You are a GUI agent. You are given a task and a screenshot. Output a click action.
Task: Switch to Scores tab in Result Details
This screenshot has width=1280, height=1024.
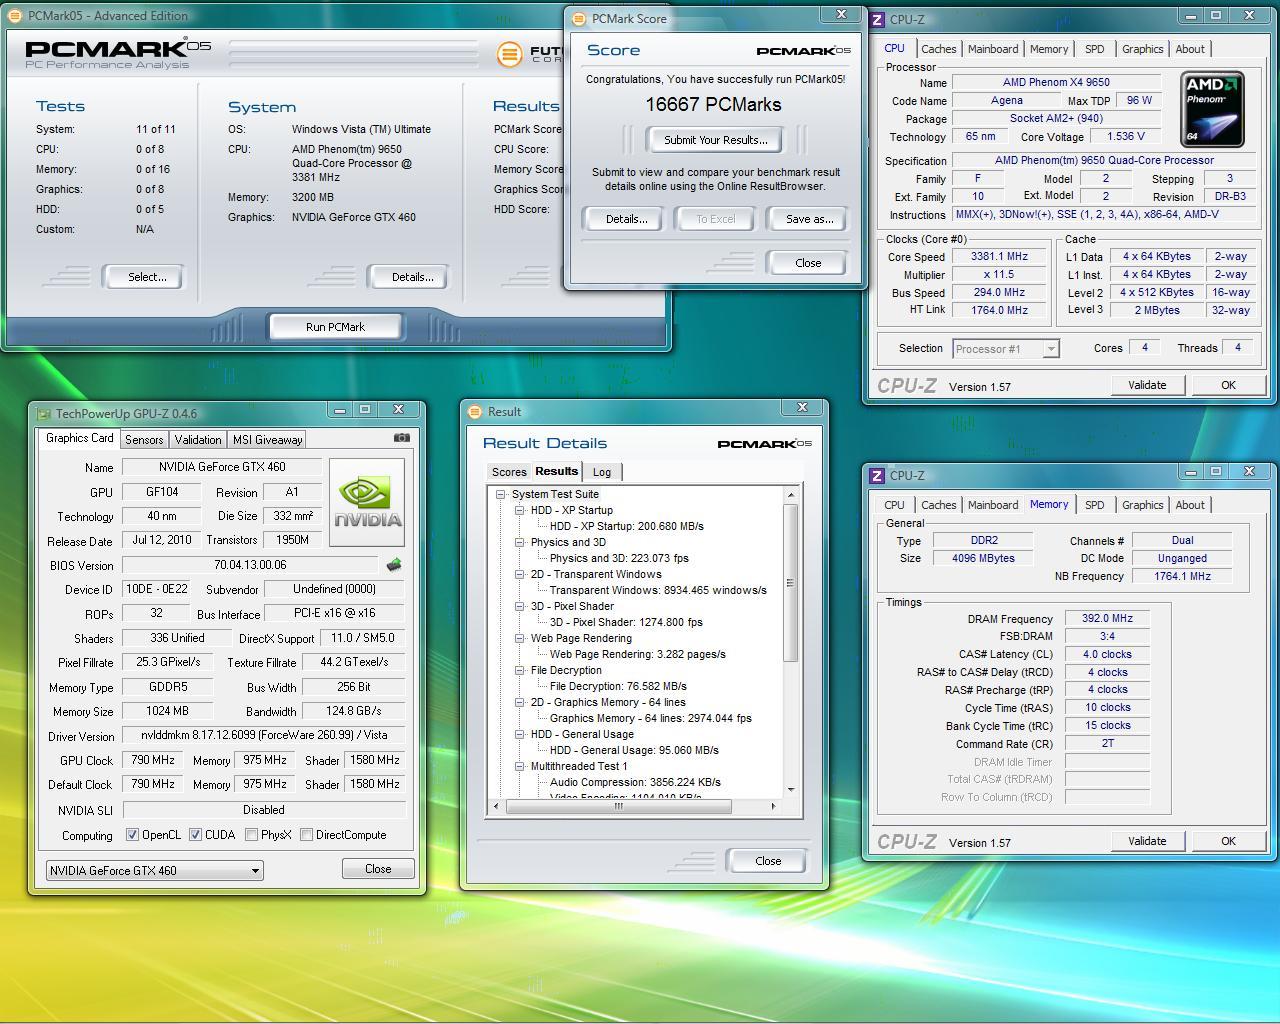tap(509, 472)
